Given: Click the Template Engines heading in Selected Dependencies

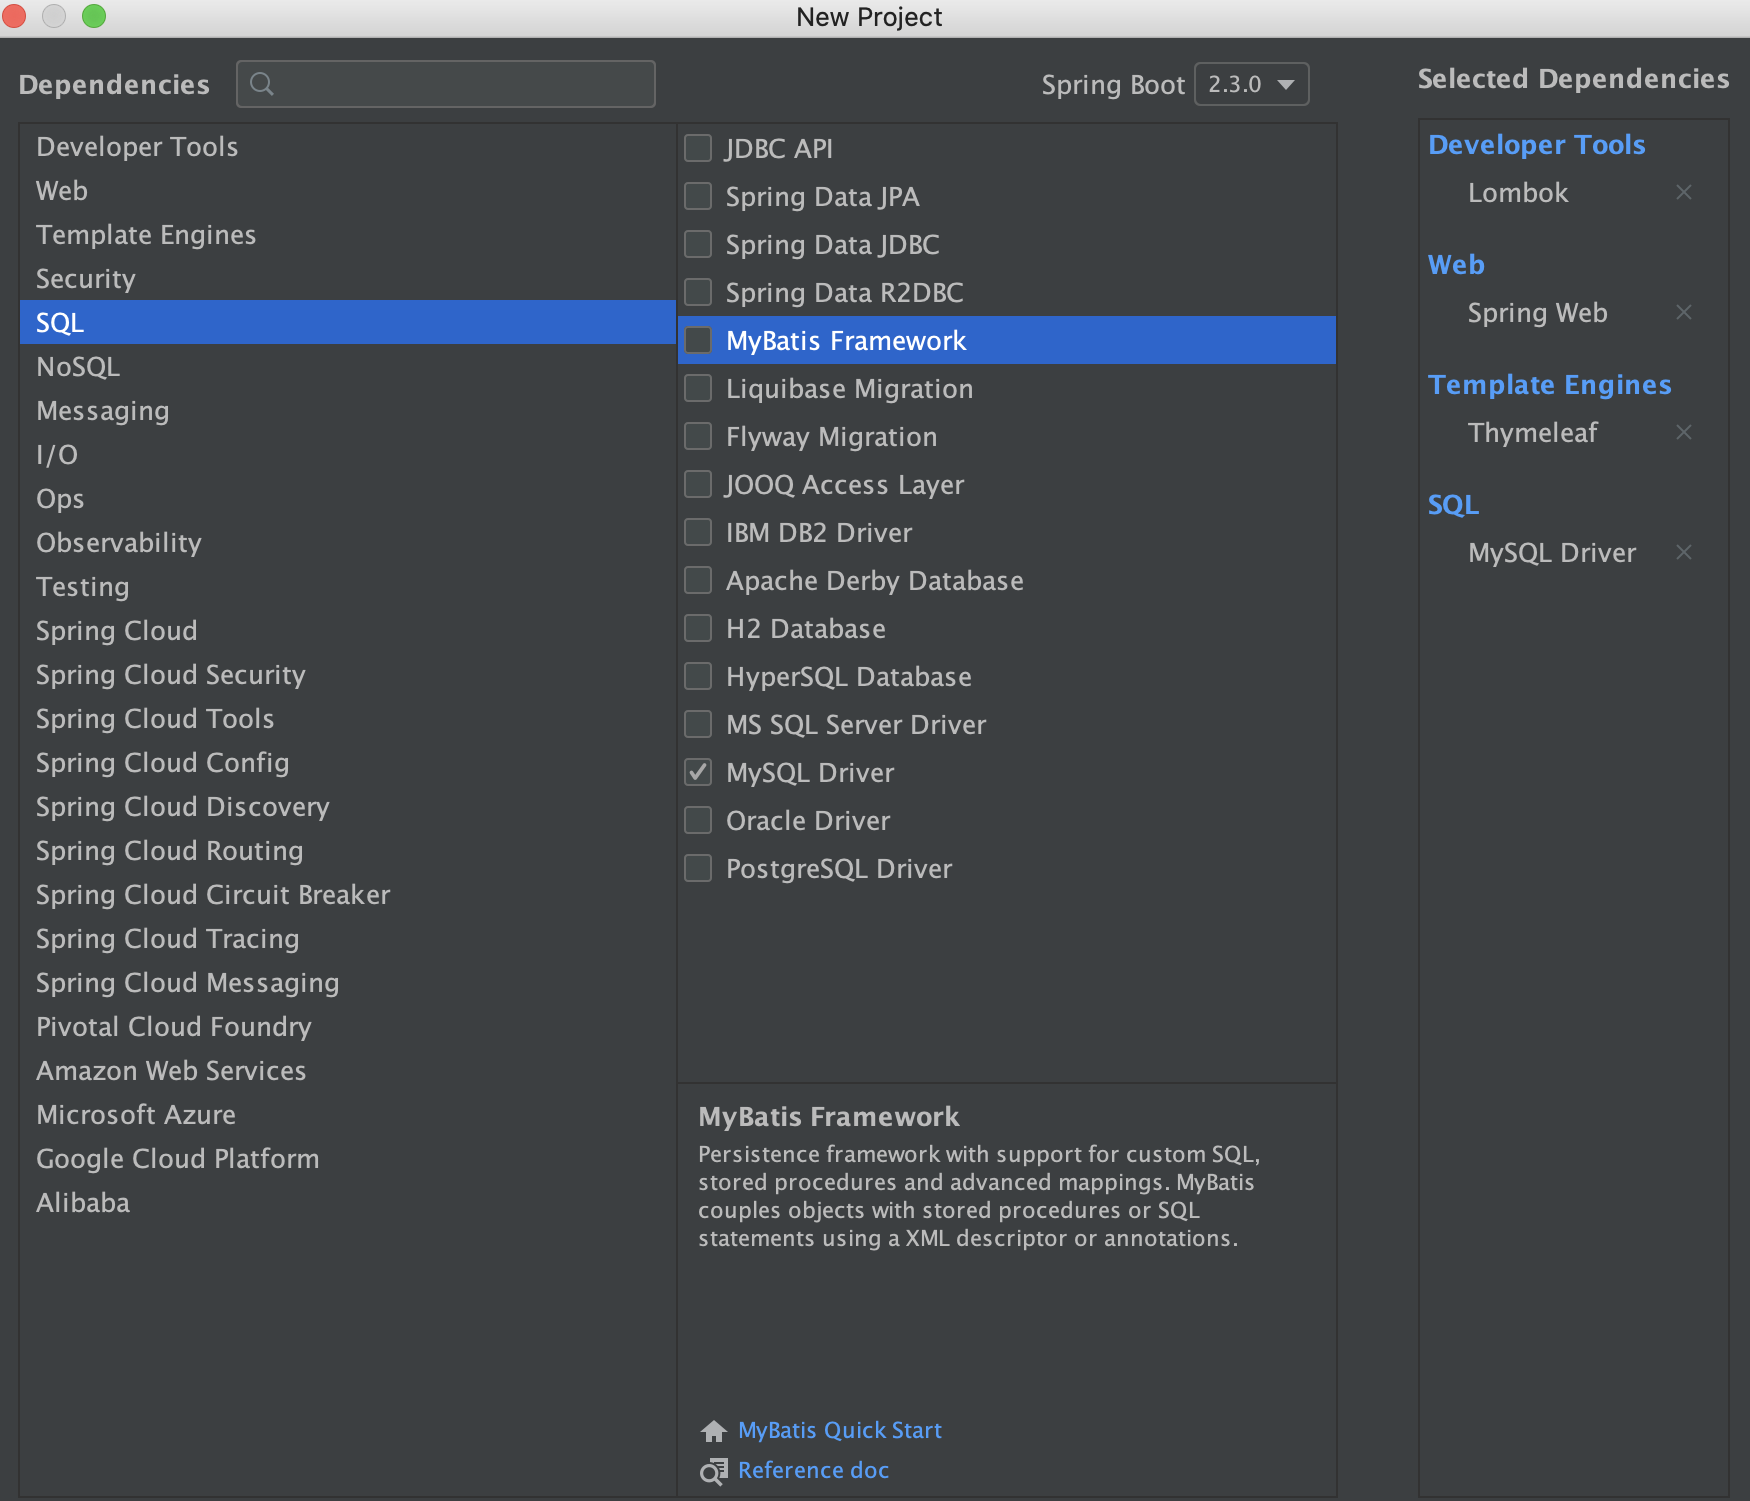Looking at the screenshot, I should coord(1549,385).
